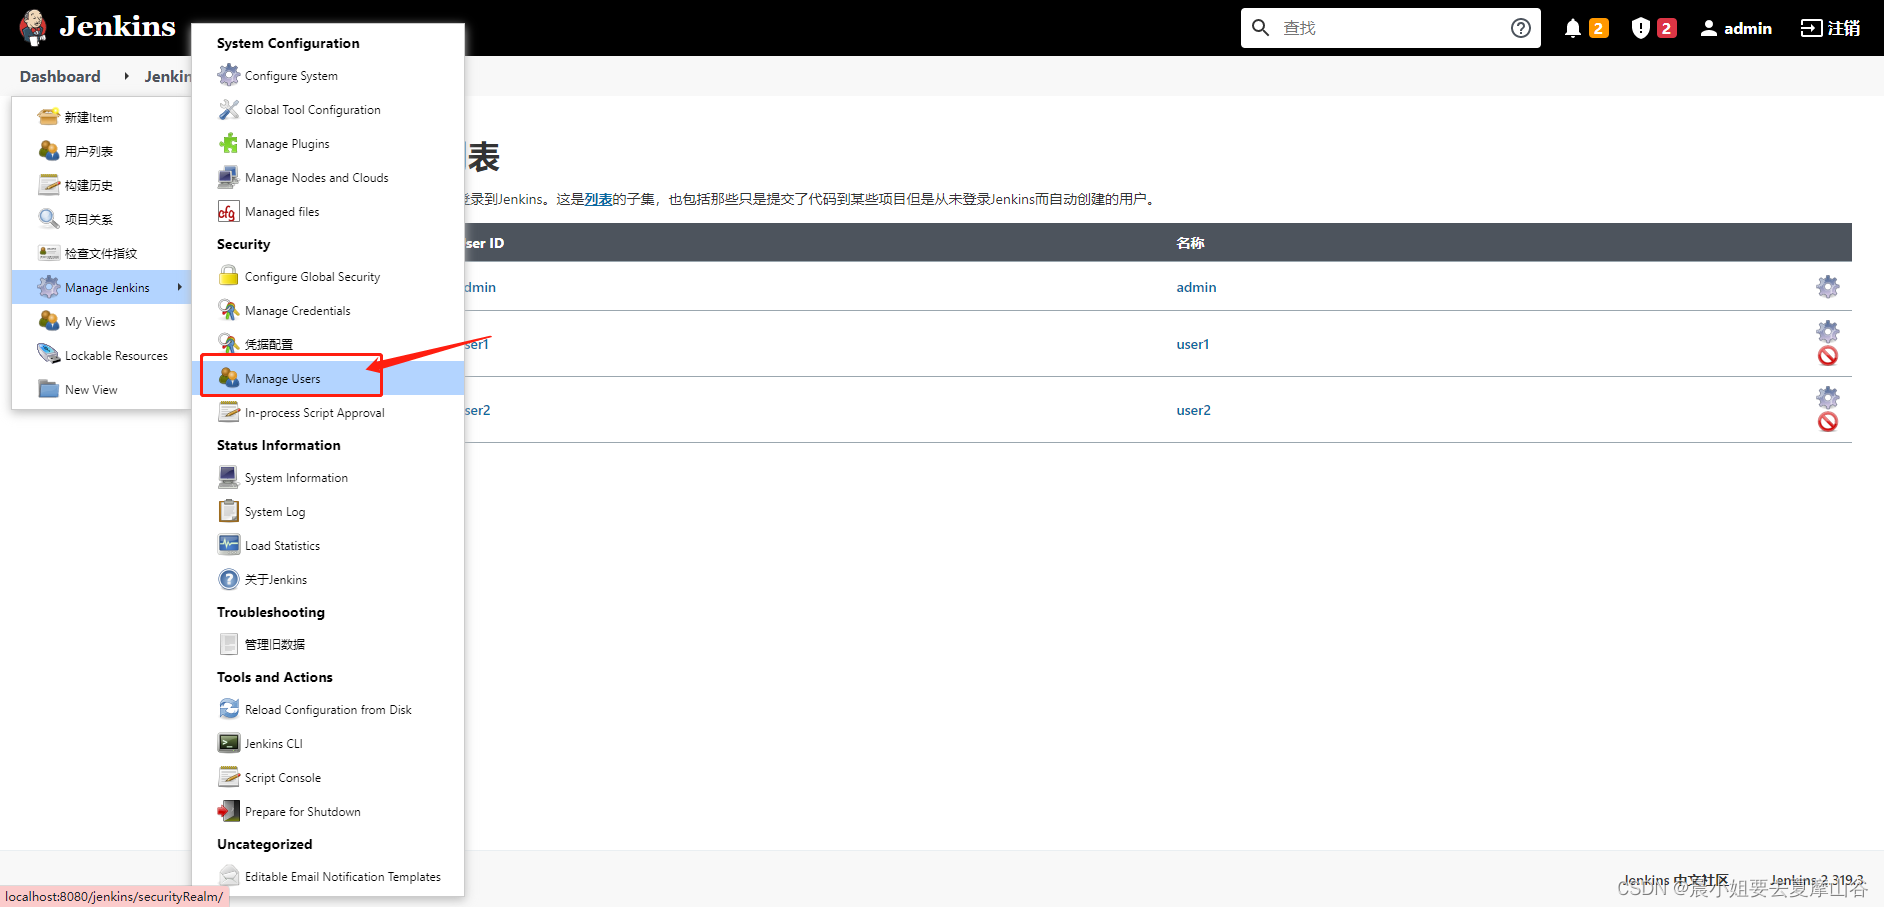Click the Prepare for Shutdown icon

[229, 811]
